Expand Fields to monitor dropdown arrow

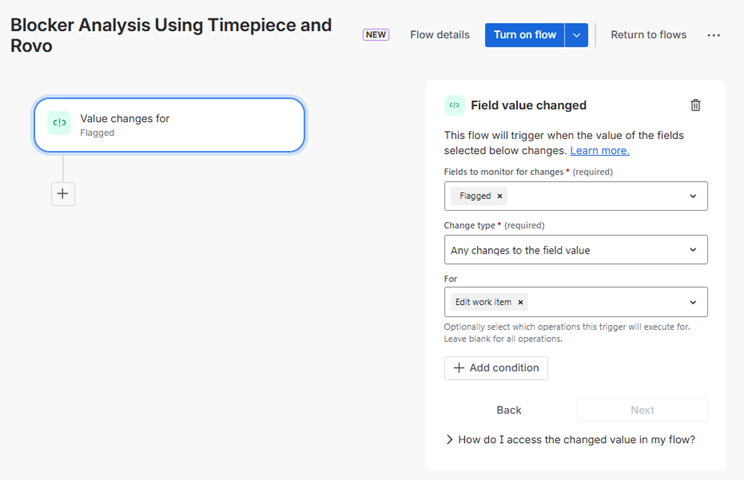[x=693, y=196]
